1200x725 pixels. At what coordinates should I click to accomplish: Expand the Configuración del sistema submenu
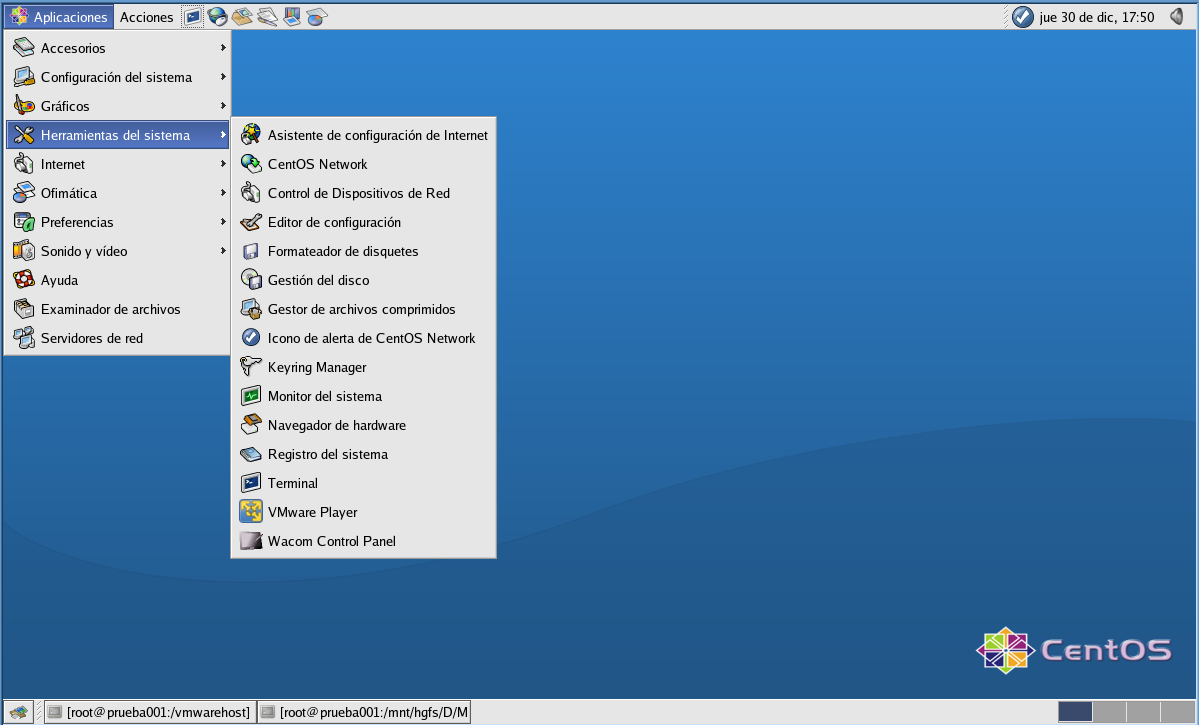[x=118, y=77]
